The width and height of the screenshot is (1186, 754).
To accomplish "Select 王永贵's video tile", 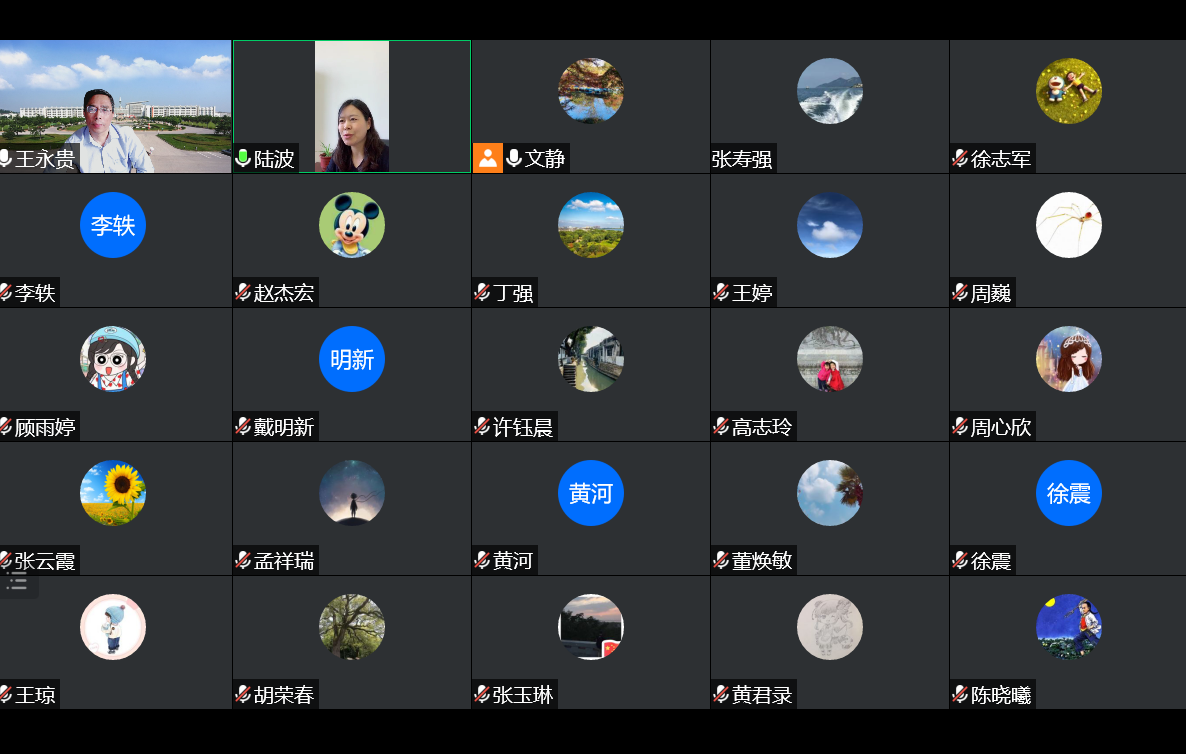I will (115, 107).
